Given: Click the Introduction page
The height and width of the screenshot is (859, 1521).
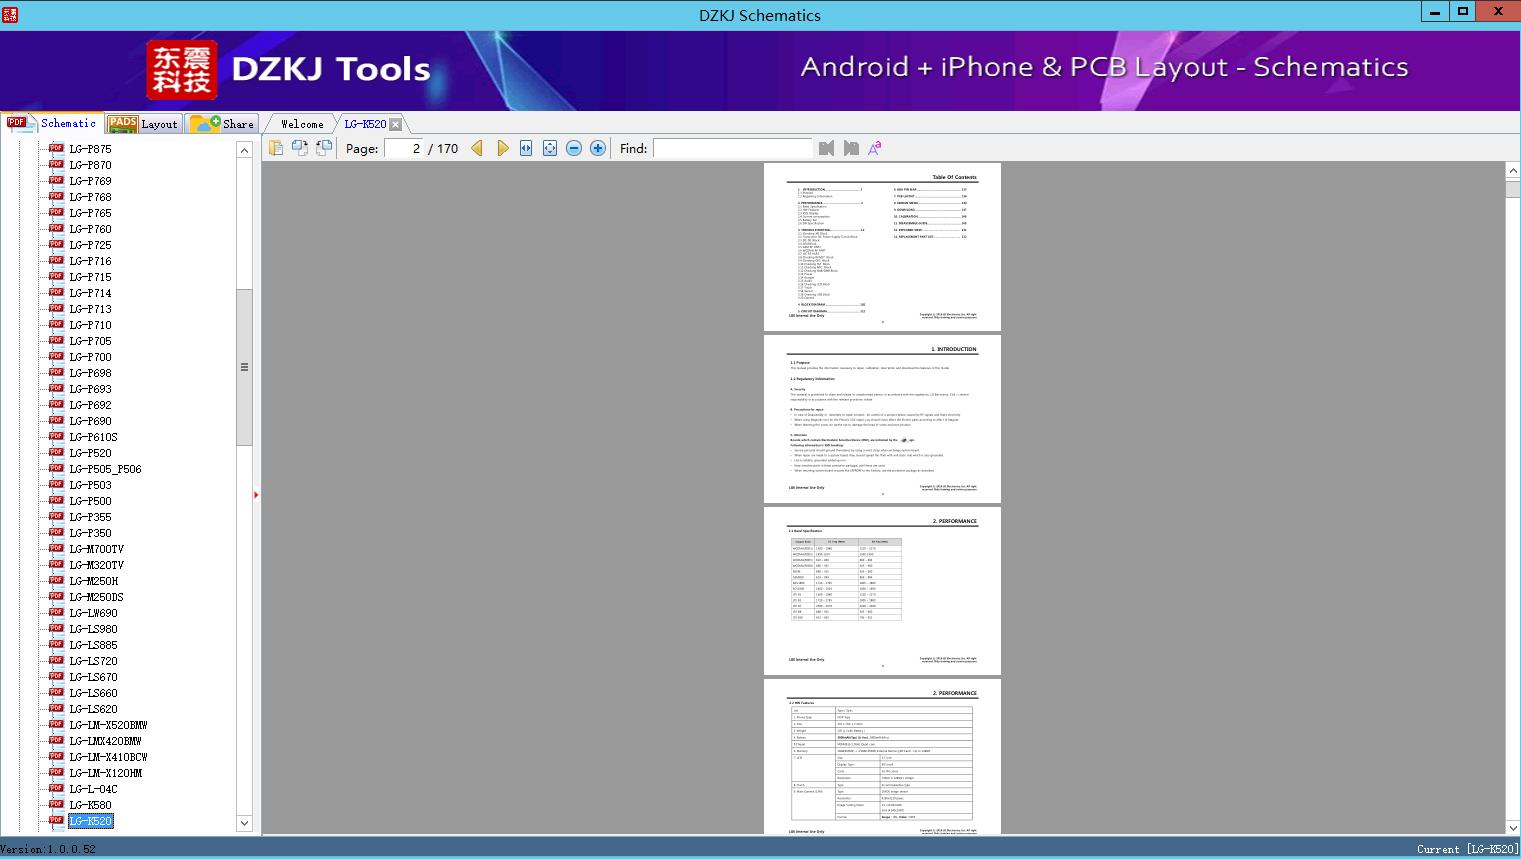Looking at the screenshot, I should coord(882,418).
